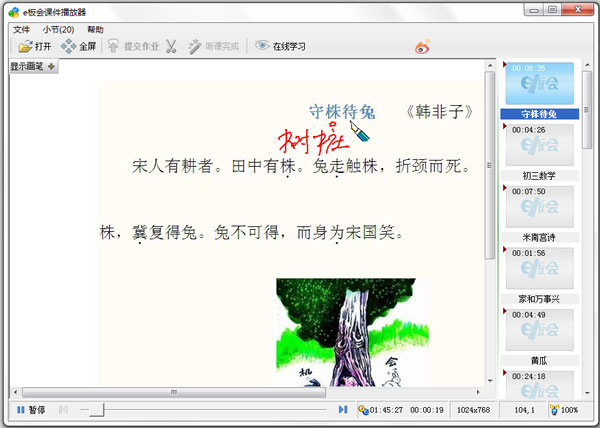
Task: Open the 小节(20) menu
Action: coord(58,30)
